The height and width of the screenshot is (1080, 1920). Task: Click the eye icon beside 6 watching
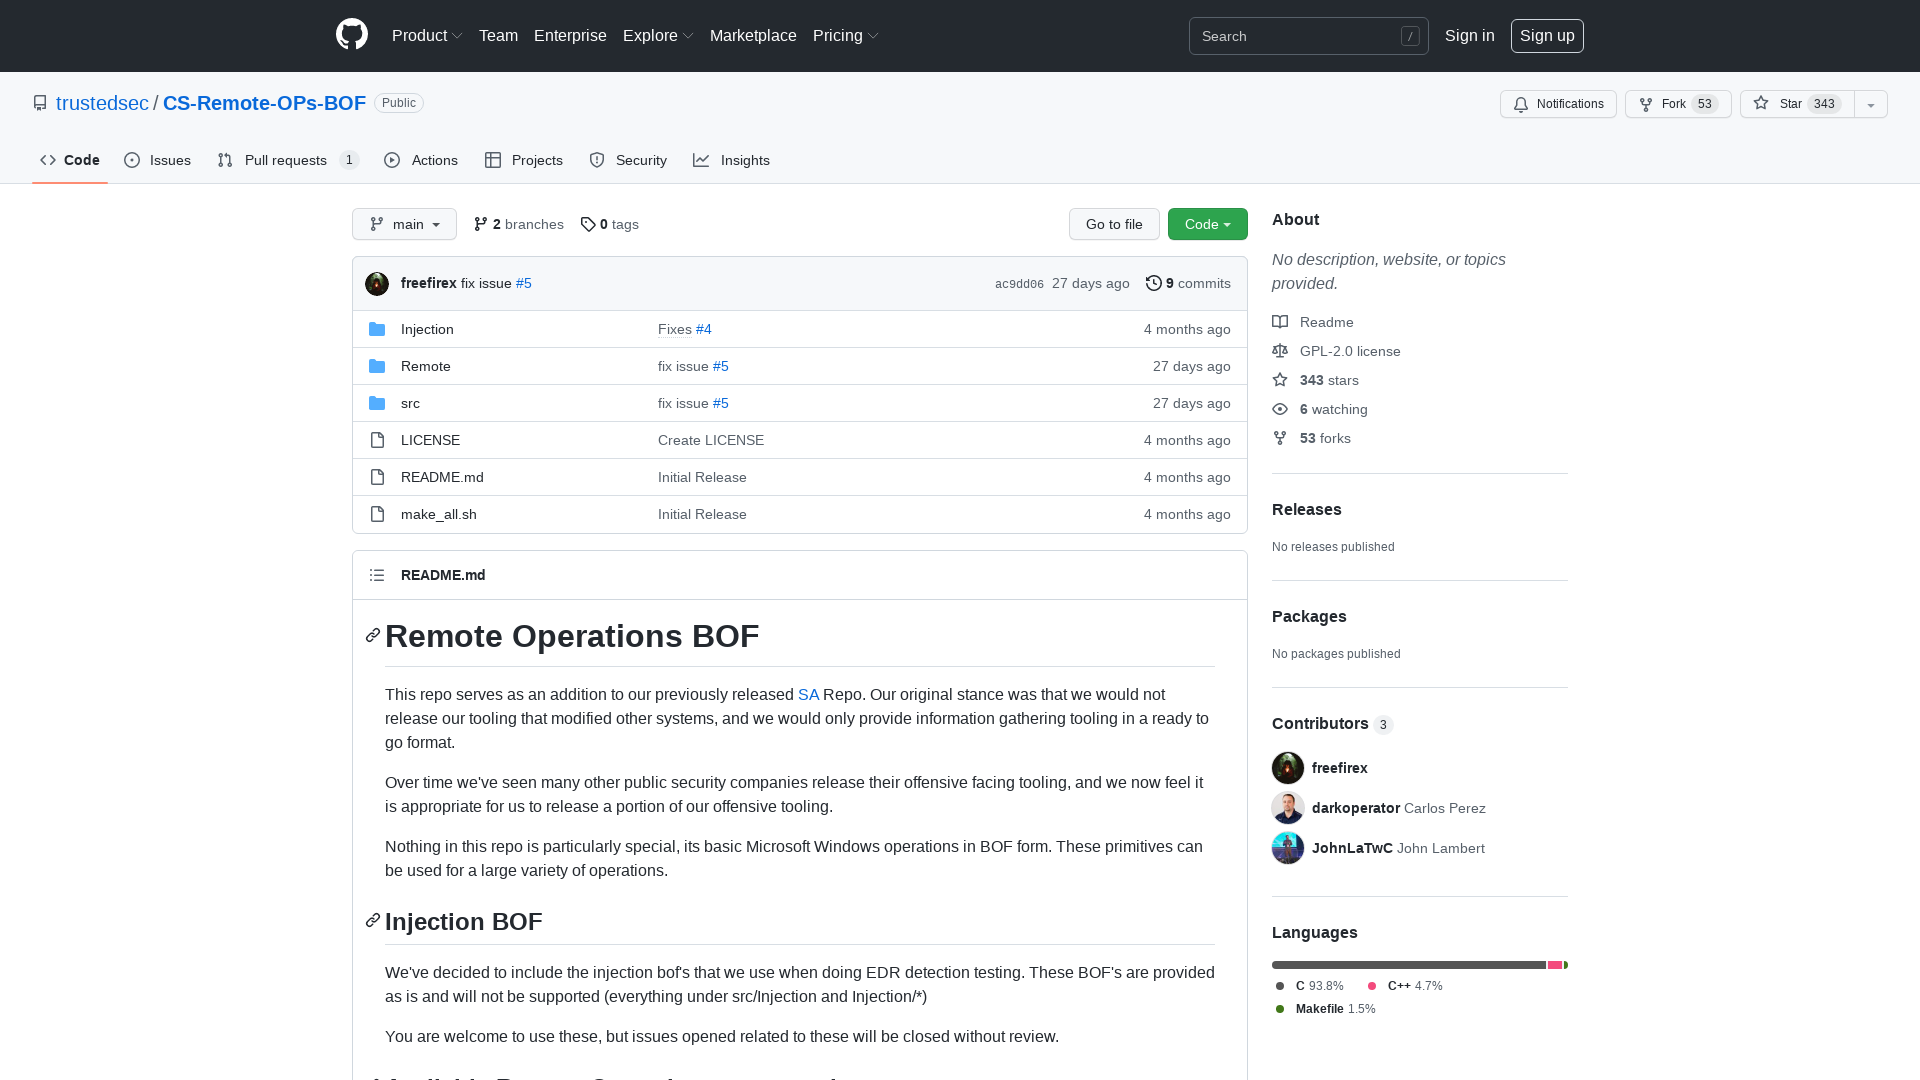[x=1280, y=409]
